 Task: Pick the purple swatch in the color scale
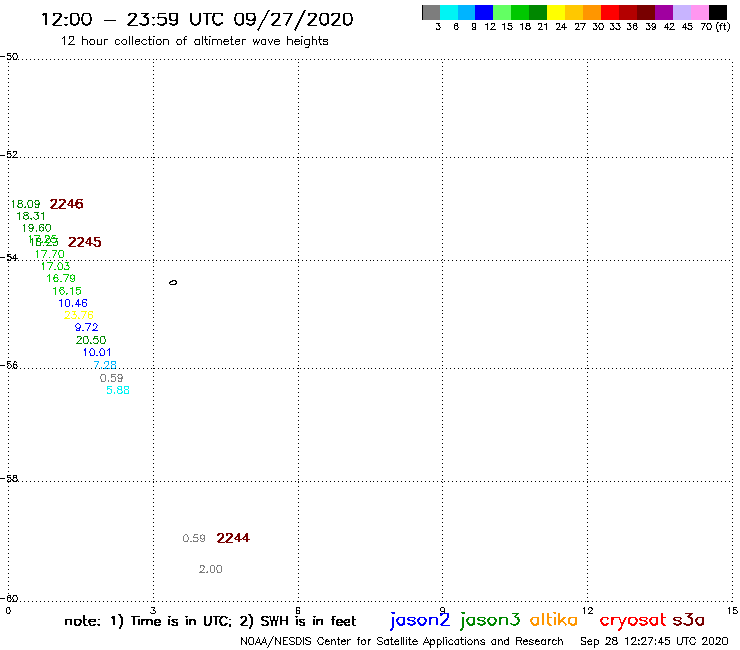click(x=664, y=12)
